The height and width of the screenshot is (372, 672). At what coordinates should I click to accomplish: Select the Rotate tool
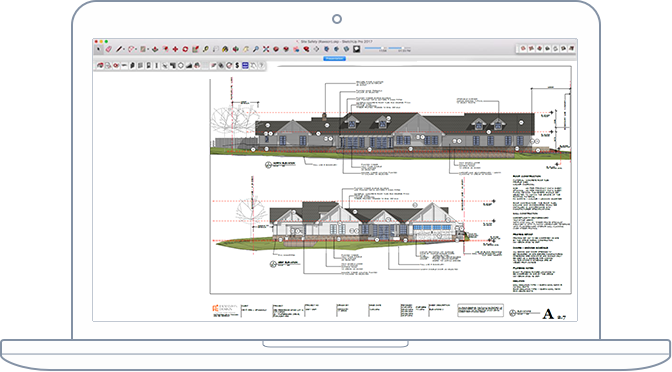pos(185,49)
